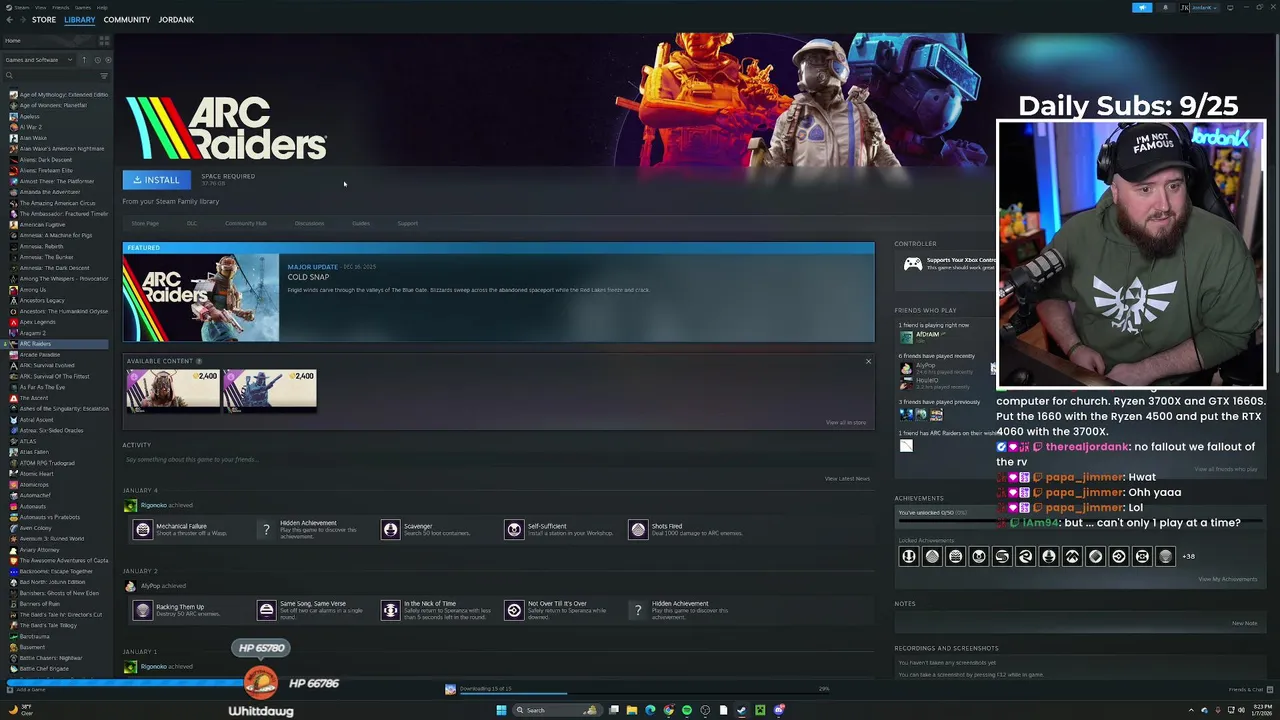1280x720 pixels.
Task: Open Spotify from the Windows taskbar
Action: [x=687, y=710]
